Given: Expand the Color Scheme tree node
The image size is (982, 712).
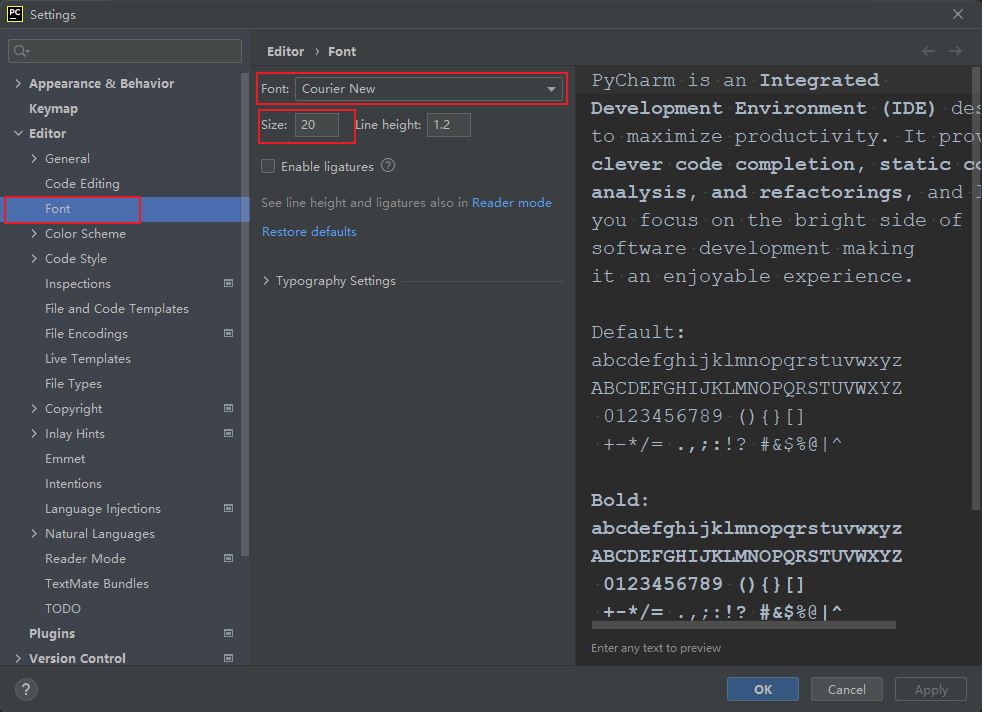Looking at the screenshot, I should pos(34,234).
